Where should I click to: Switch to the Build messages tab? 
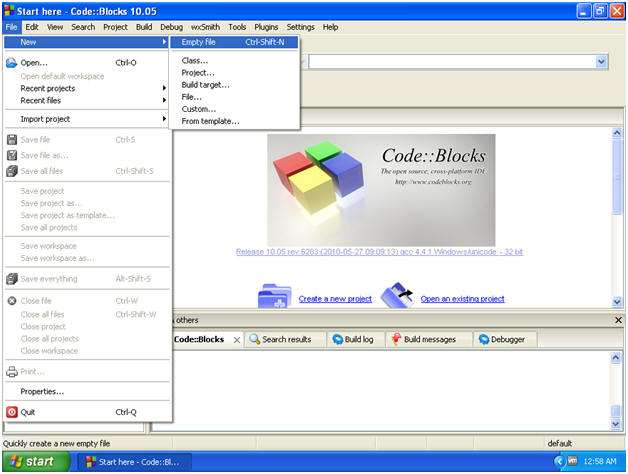[429, 339]
